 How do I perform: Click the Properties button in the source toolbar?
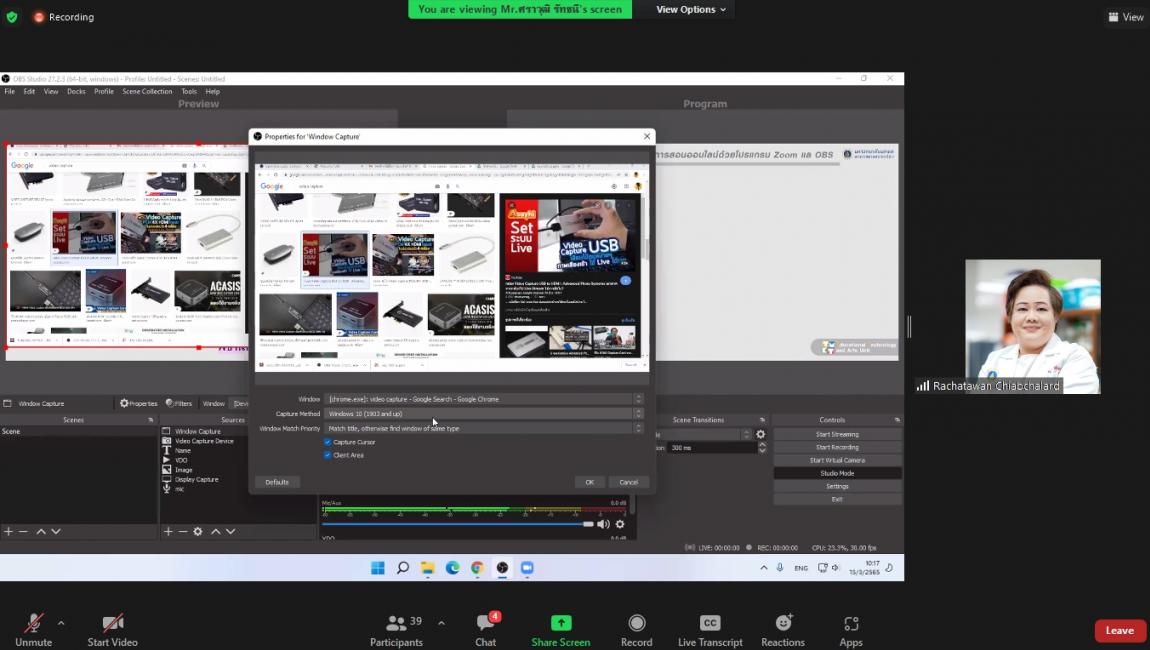click(139, 403)
